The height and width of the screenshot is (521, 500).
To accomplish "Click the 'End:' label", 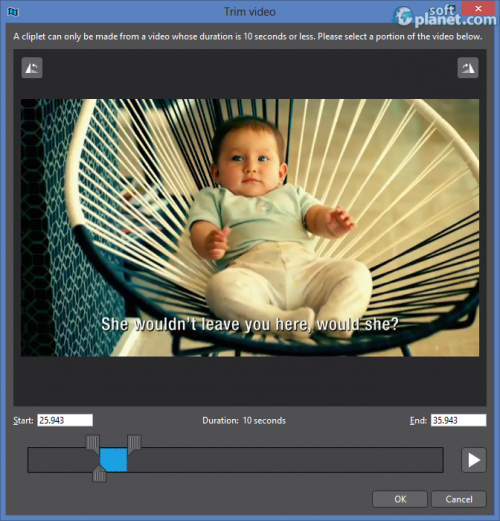I will pos(418,421).
